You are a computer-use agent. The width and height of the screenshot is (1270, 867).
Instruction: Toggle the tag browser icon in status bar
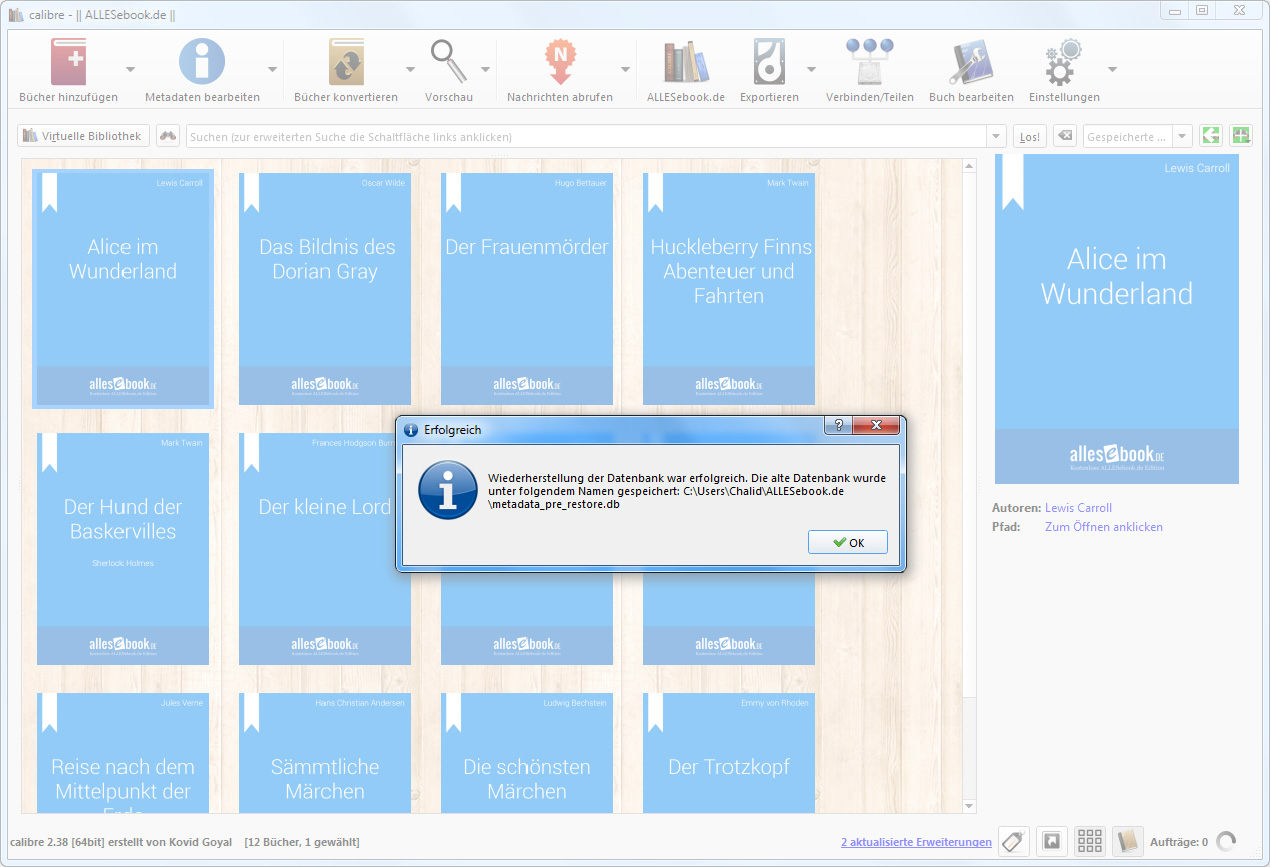1014,842
